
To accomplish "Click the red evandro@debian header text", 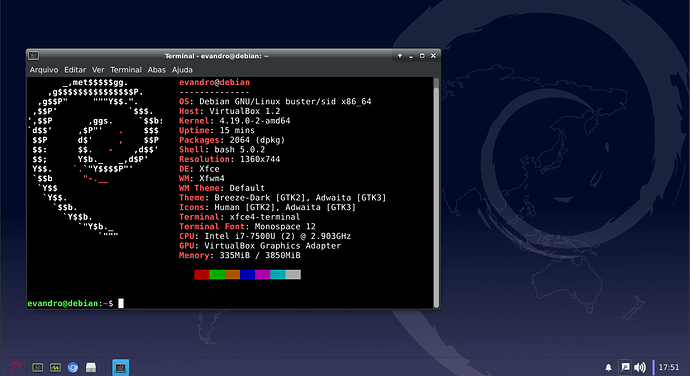I will 214,82.
